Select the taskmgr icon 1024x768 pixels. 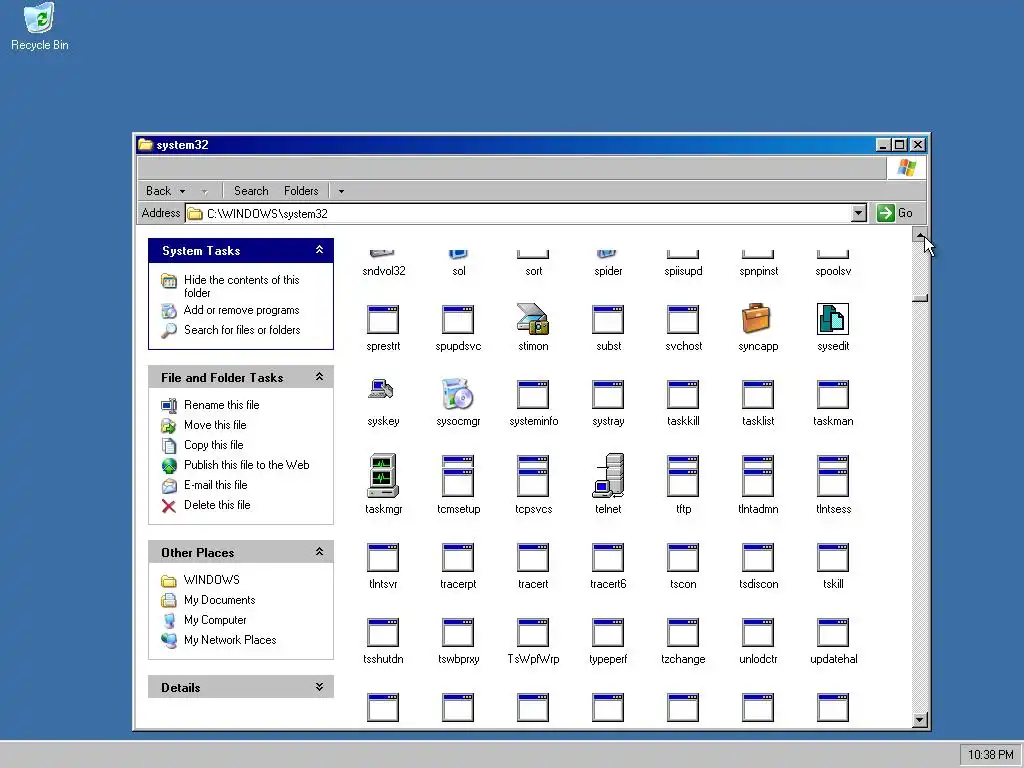(x=383, y=476)
